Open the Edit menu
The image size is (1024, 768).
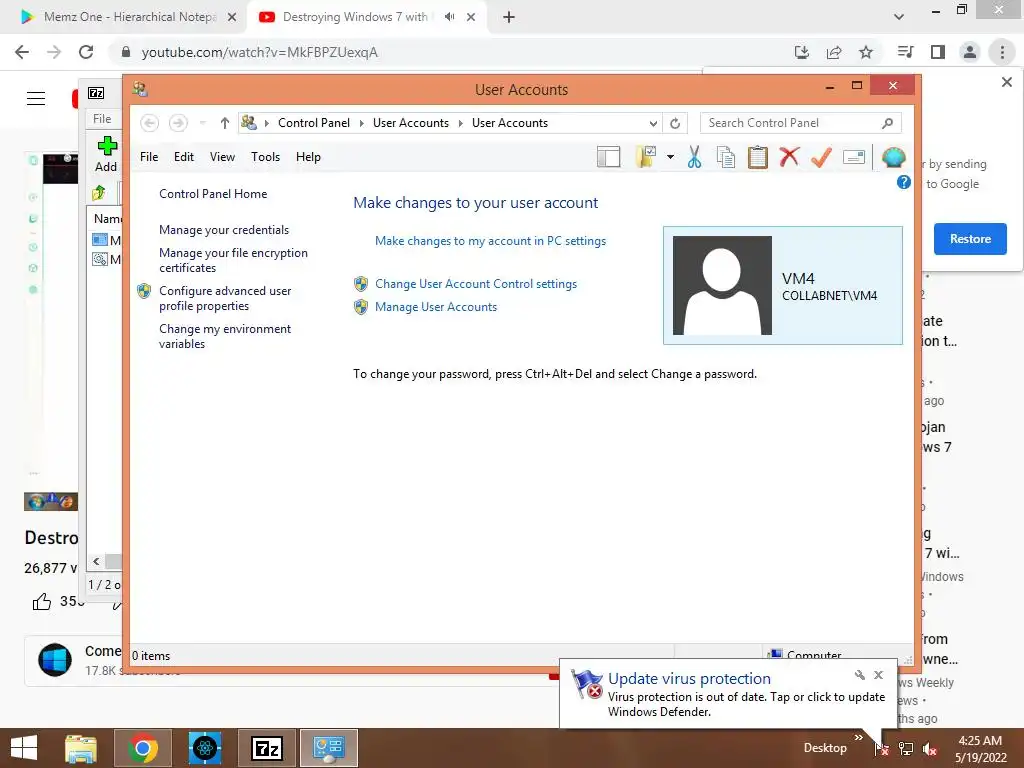tap(184, 157)
